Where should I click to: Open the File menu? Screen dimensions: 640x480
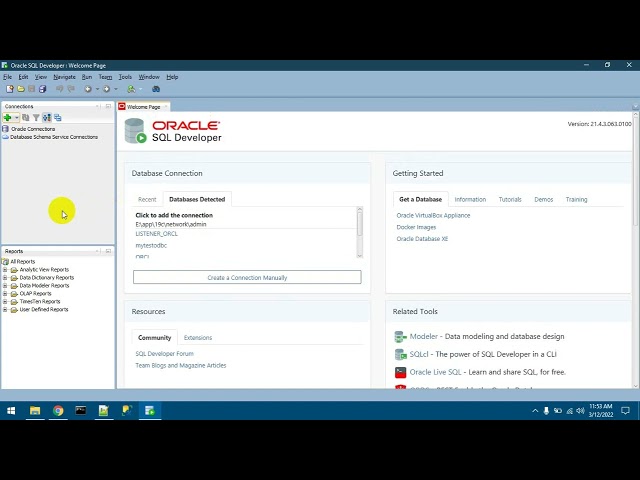pos(7,77)
